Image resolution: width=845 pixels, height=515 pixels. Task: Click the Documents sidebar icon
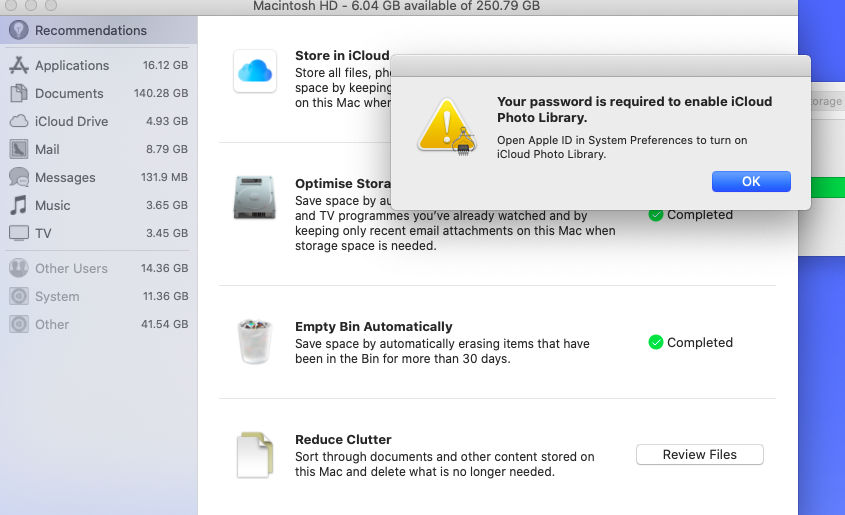(x=18, y=93)
